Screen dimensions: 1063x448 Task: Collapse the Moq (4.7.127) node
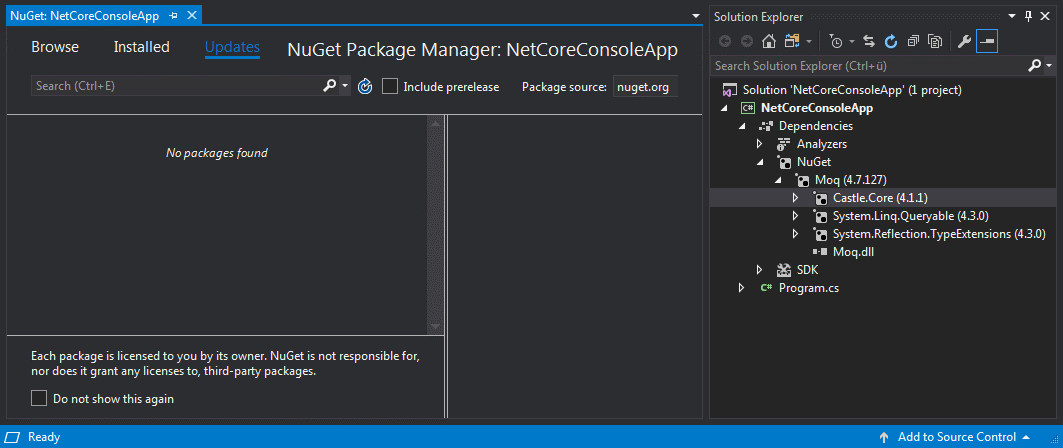pos(778,180)
